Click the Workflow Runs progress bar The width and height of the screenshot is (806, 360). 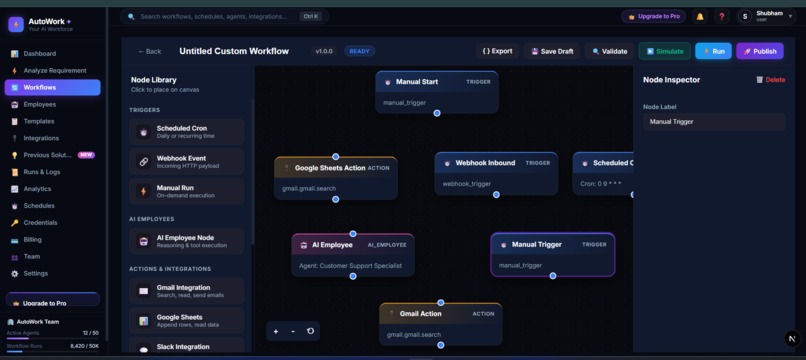pyautogui.click(x=52, y=352)
